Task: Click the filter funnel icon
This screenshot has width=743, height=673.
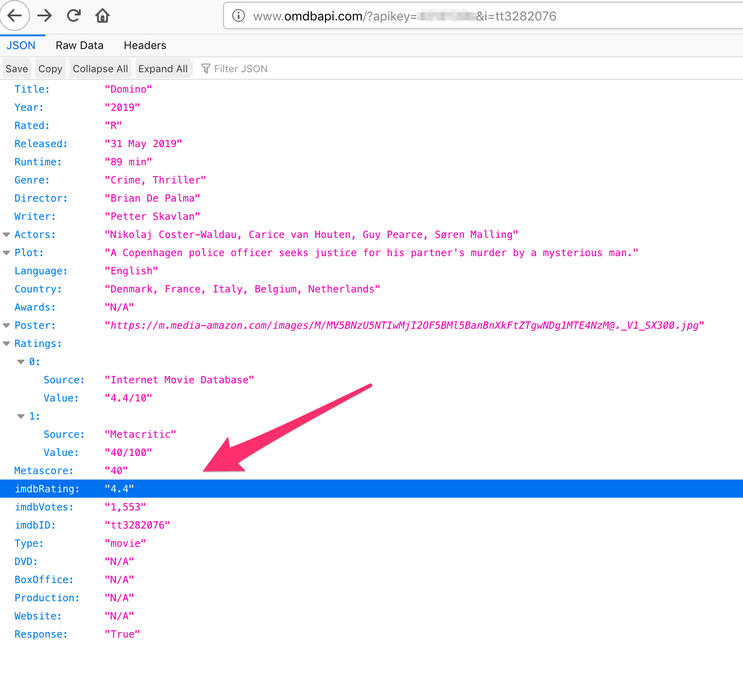Action: click(206, 69)
